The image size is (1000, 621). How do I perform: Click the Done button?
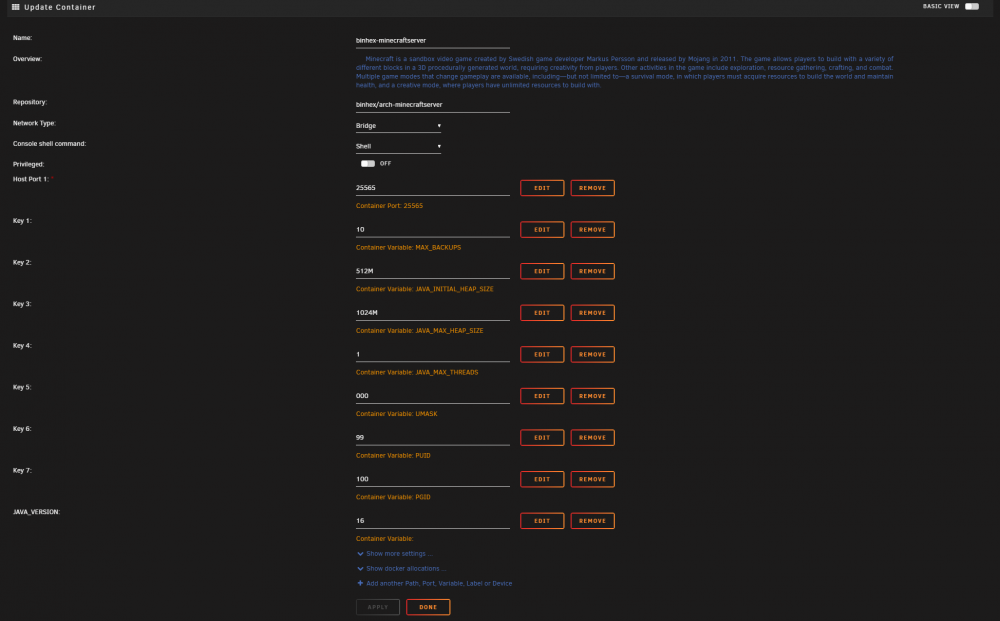[428, 607]
